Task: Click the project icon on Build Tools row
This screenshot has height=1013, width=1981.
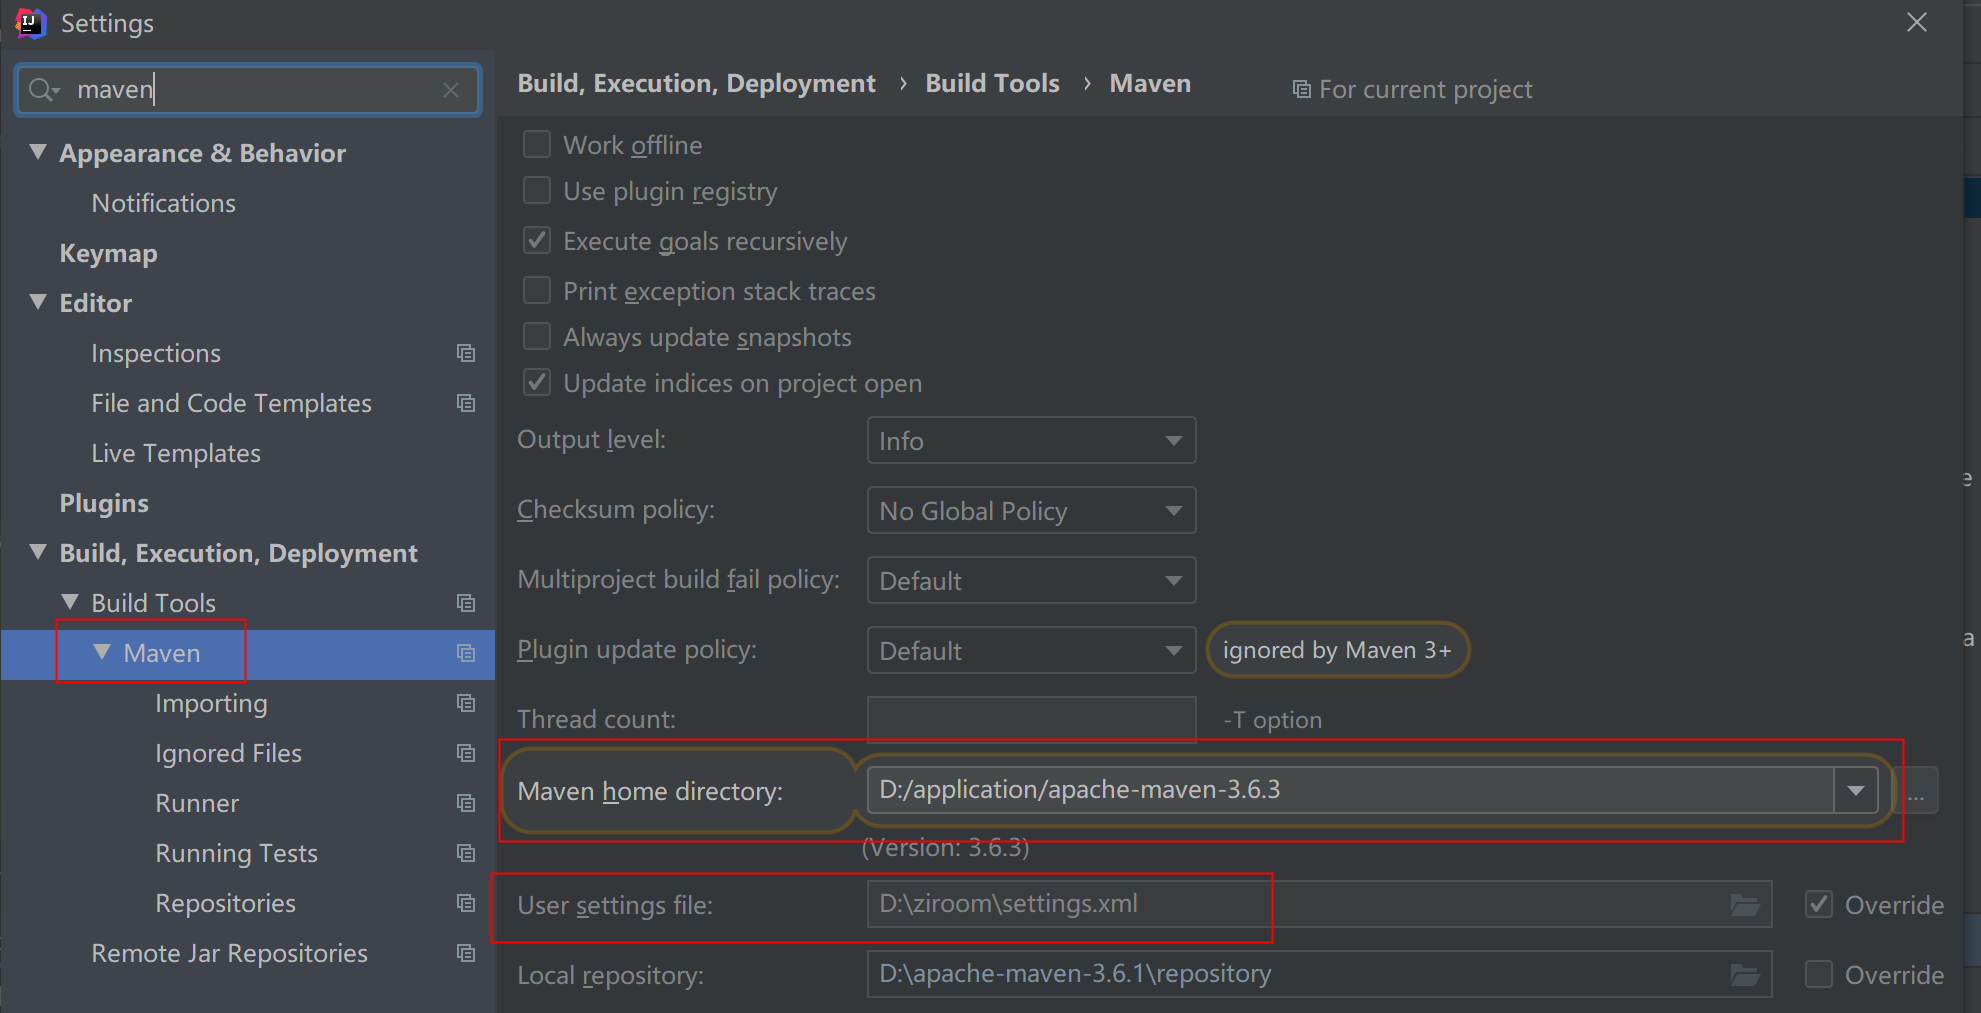Action: [466, 603]
